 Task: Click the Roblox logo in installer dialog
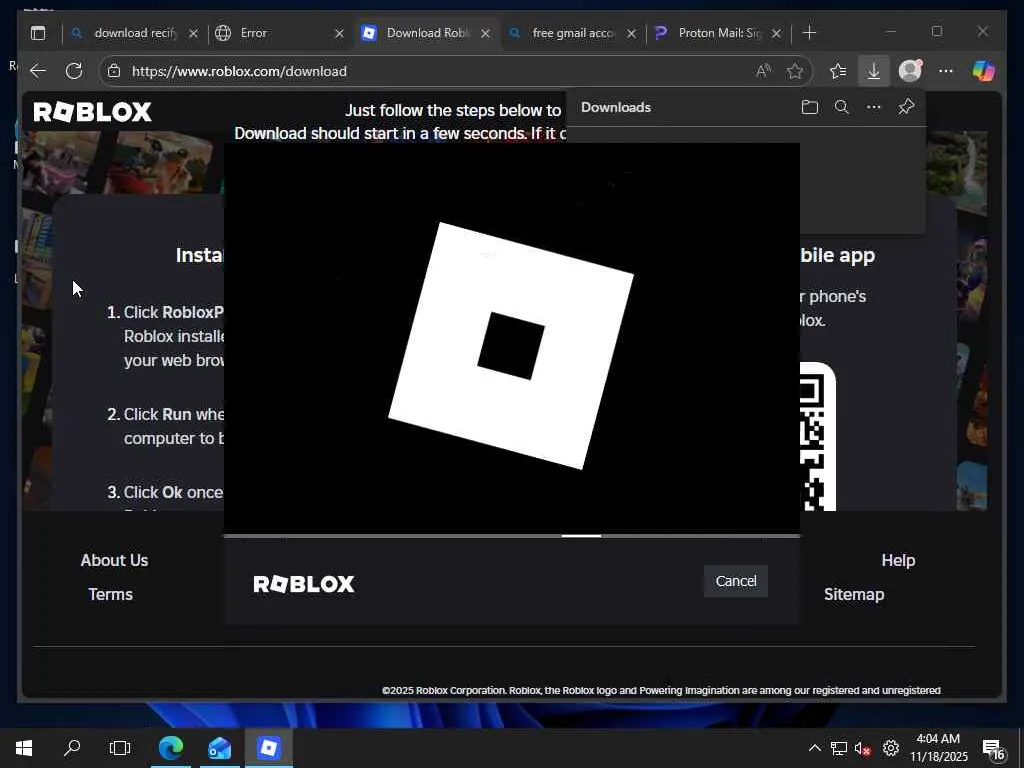[304, 584]
